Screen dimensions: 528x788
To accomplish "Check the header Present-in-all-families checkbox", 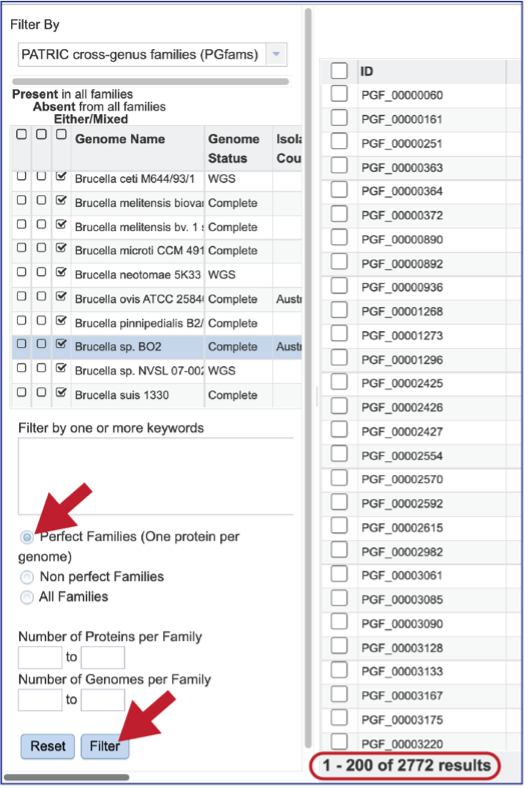I will [22, 134].
